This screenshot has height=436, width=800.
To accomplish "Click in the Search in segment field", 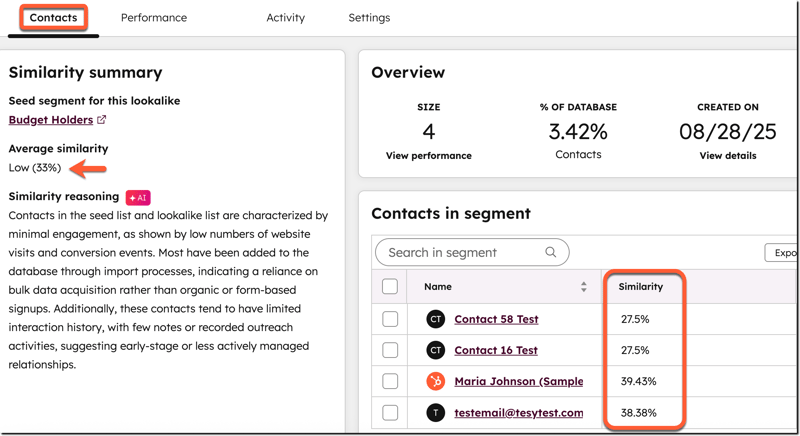I will 460,253.
